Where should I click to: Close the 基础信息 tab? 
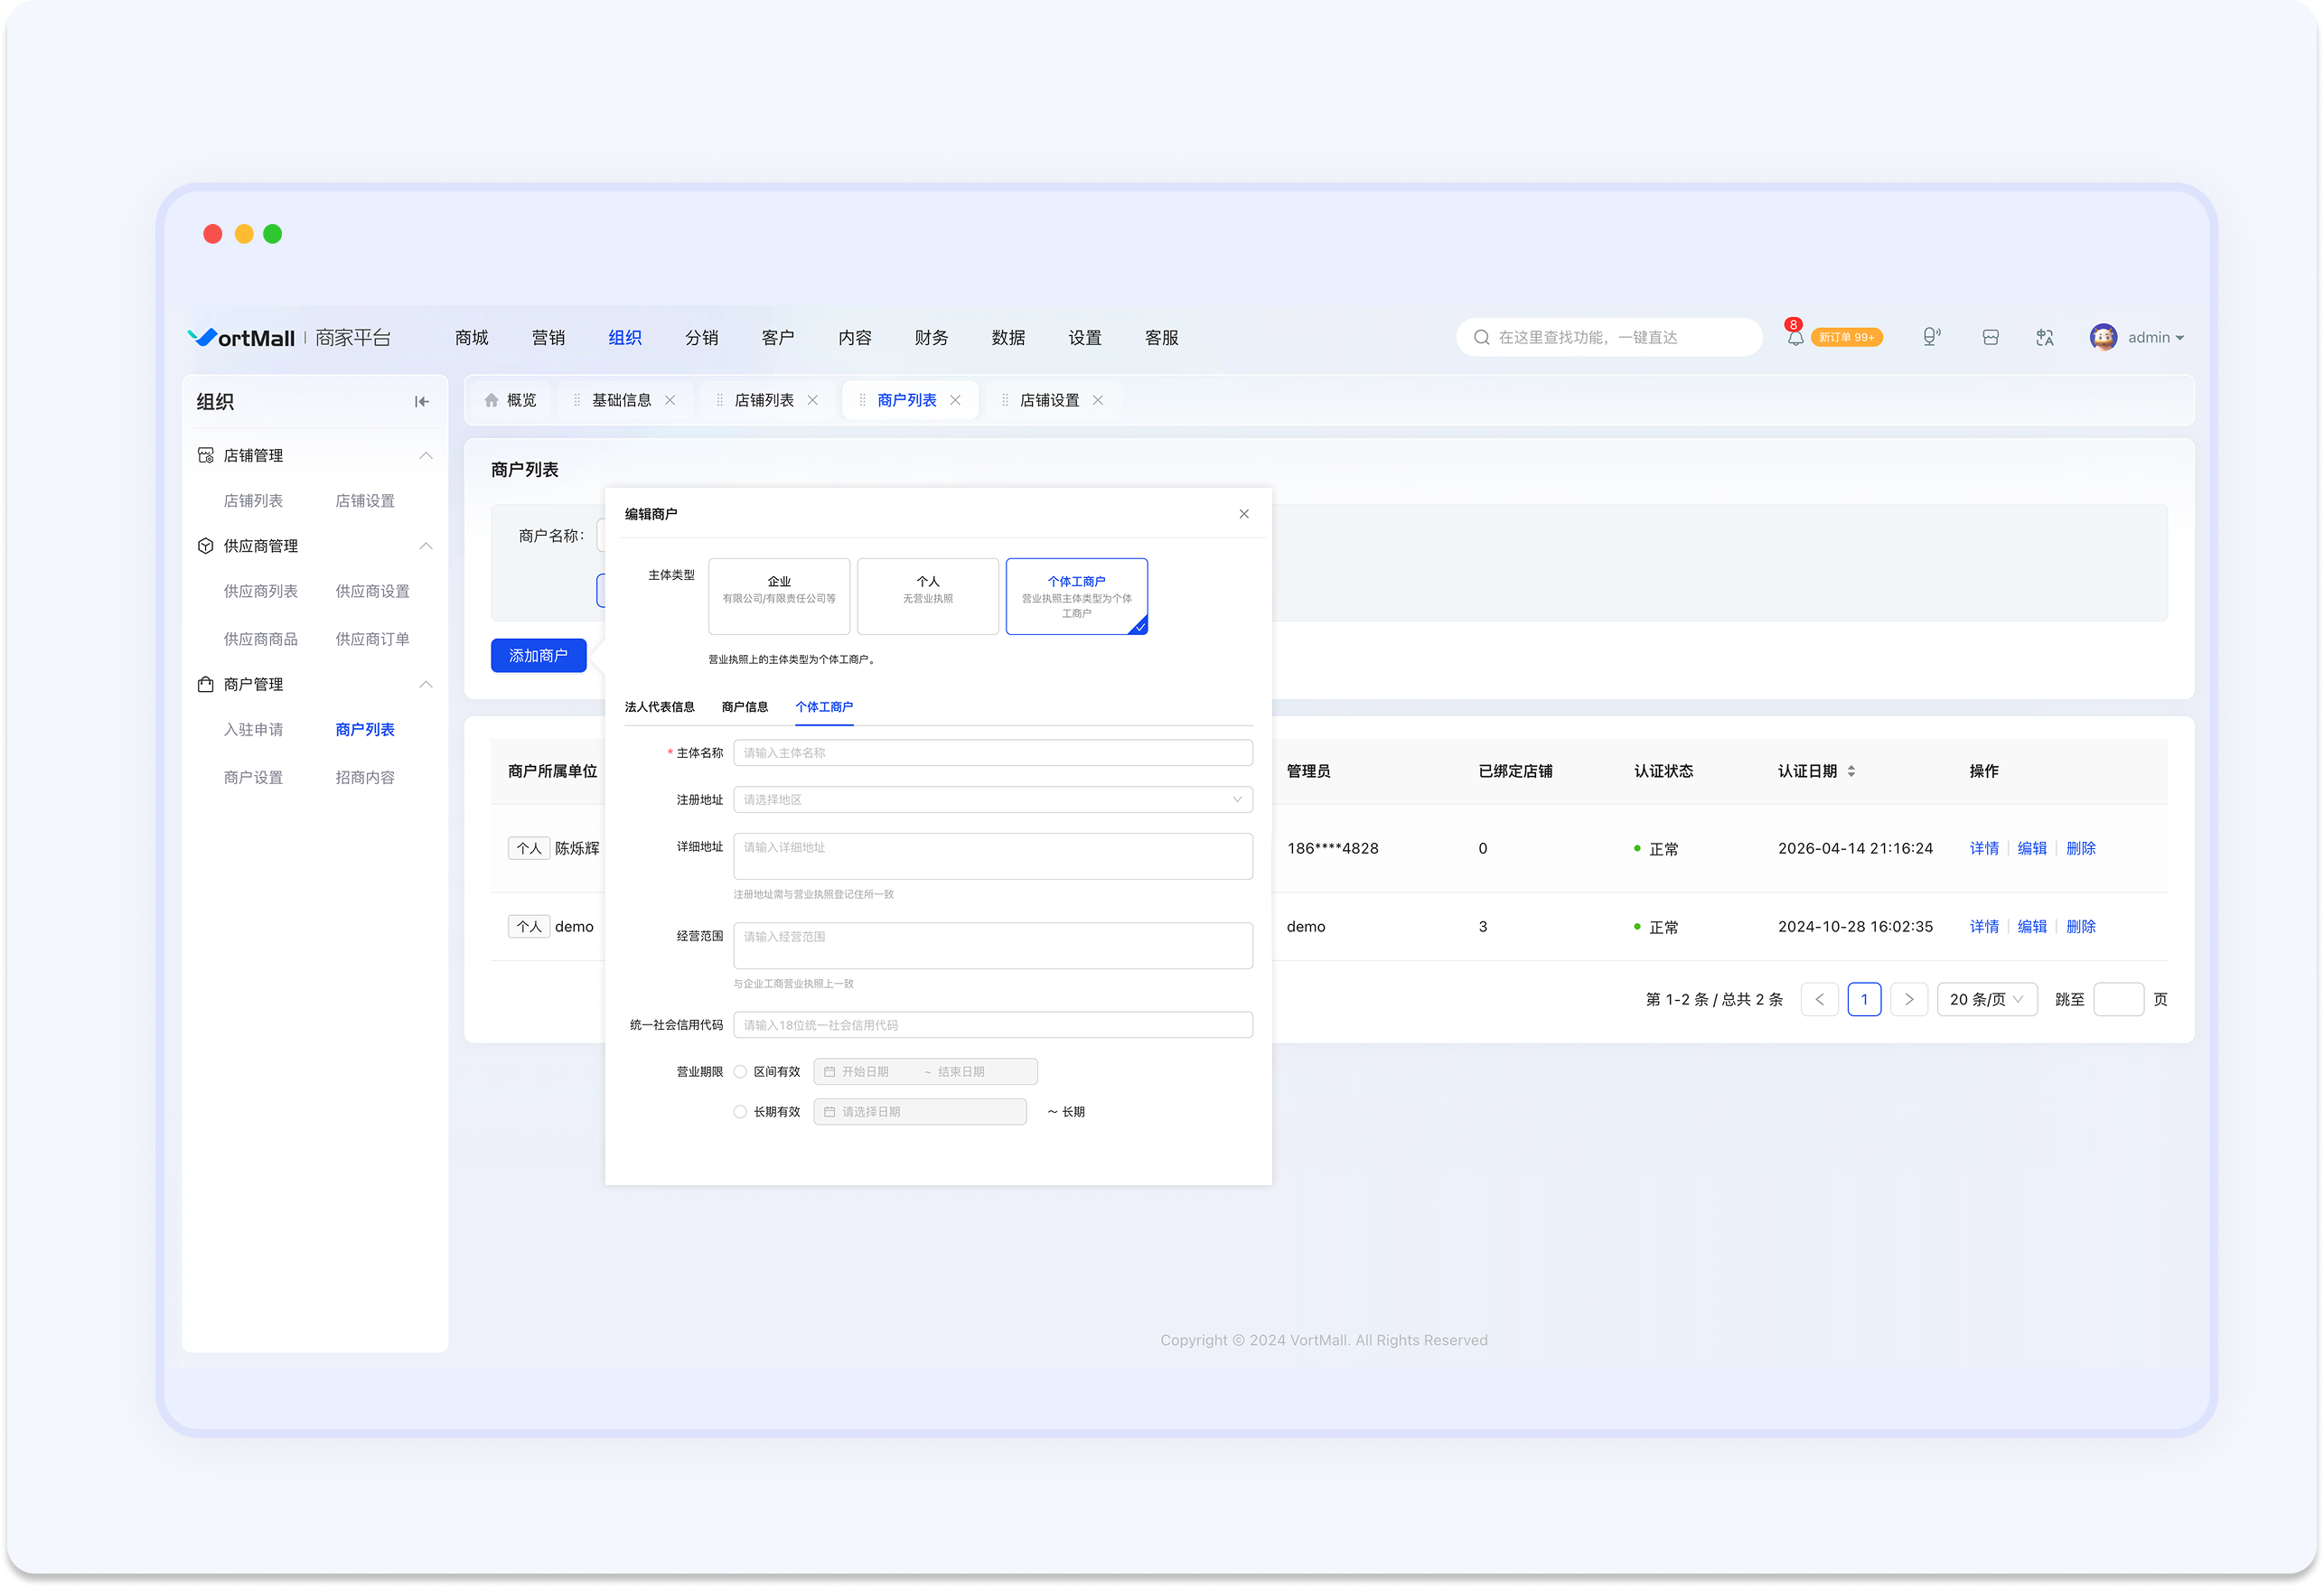point(670,400)
